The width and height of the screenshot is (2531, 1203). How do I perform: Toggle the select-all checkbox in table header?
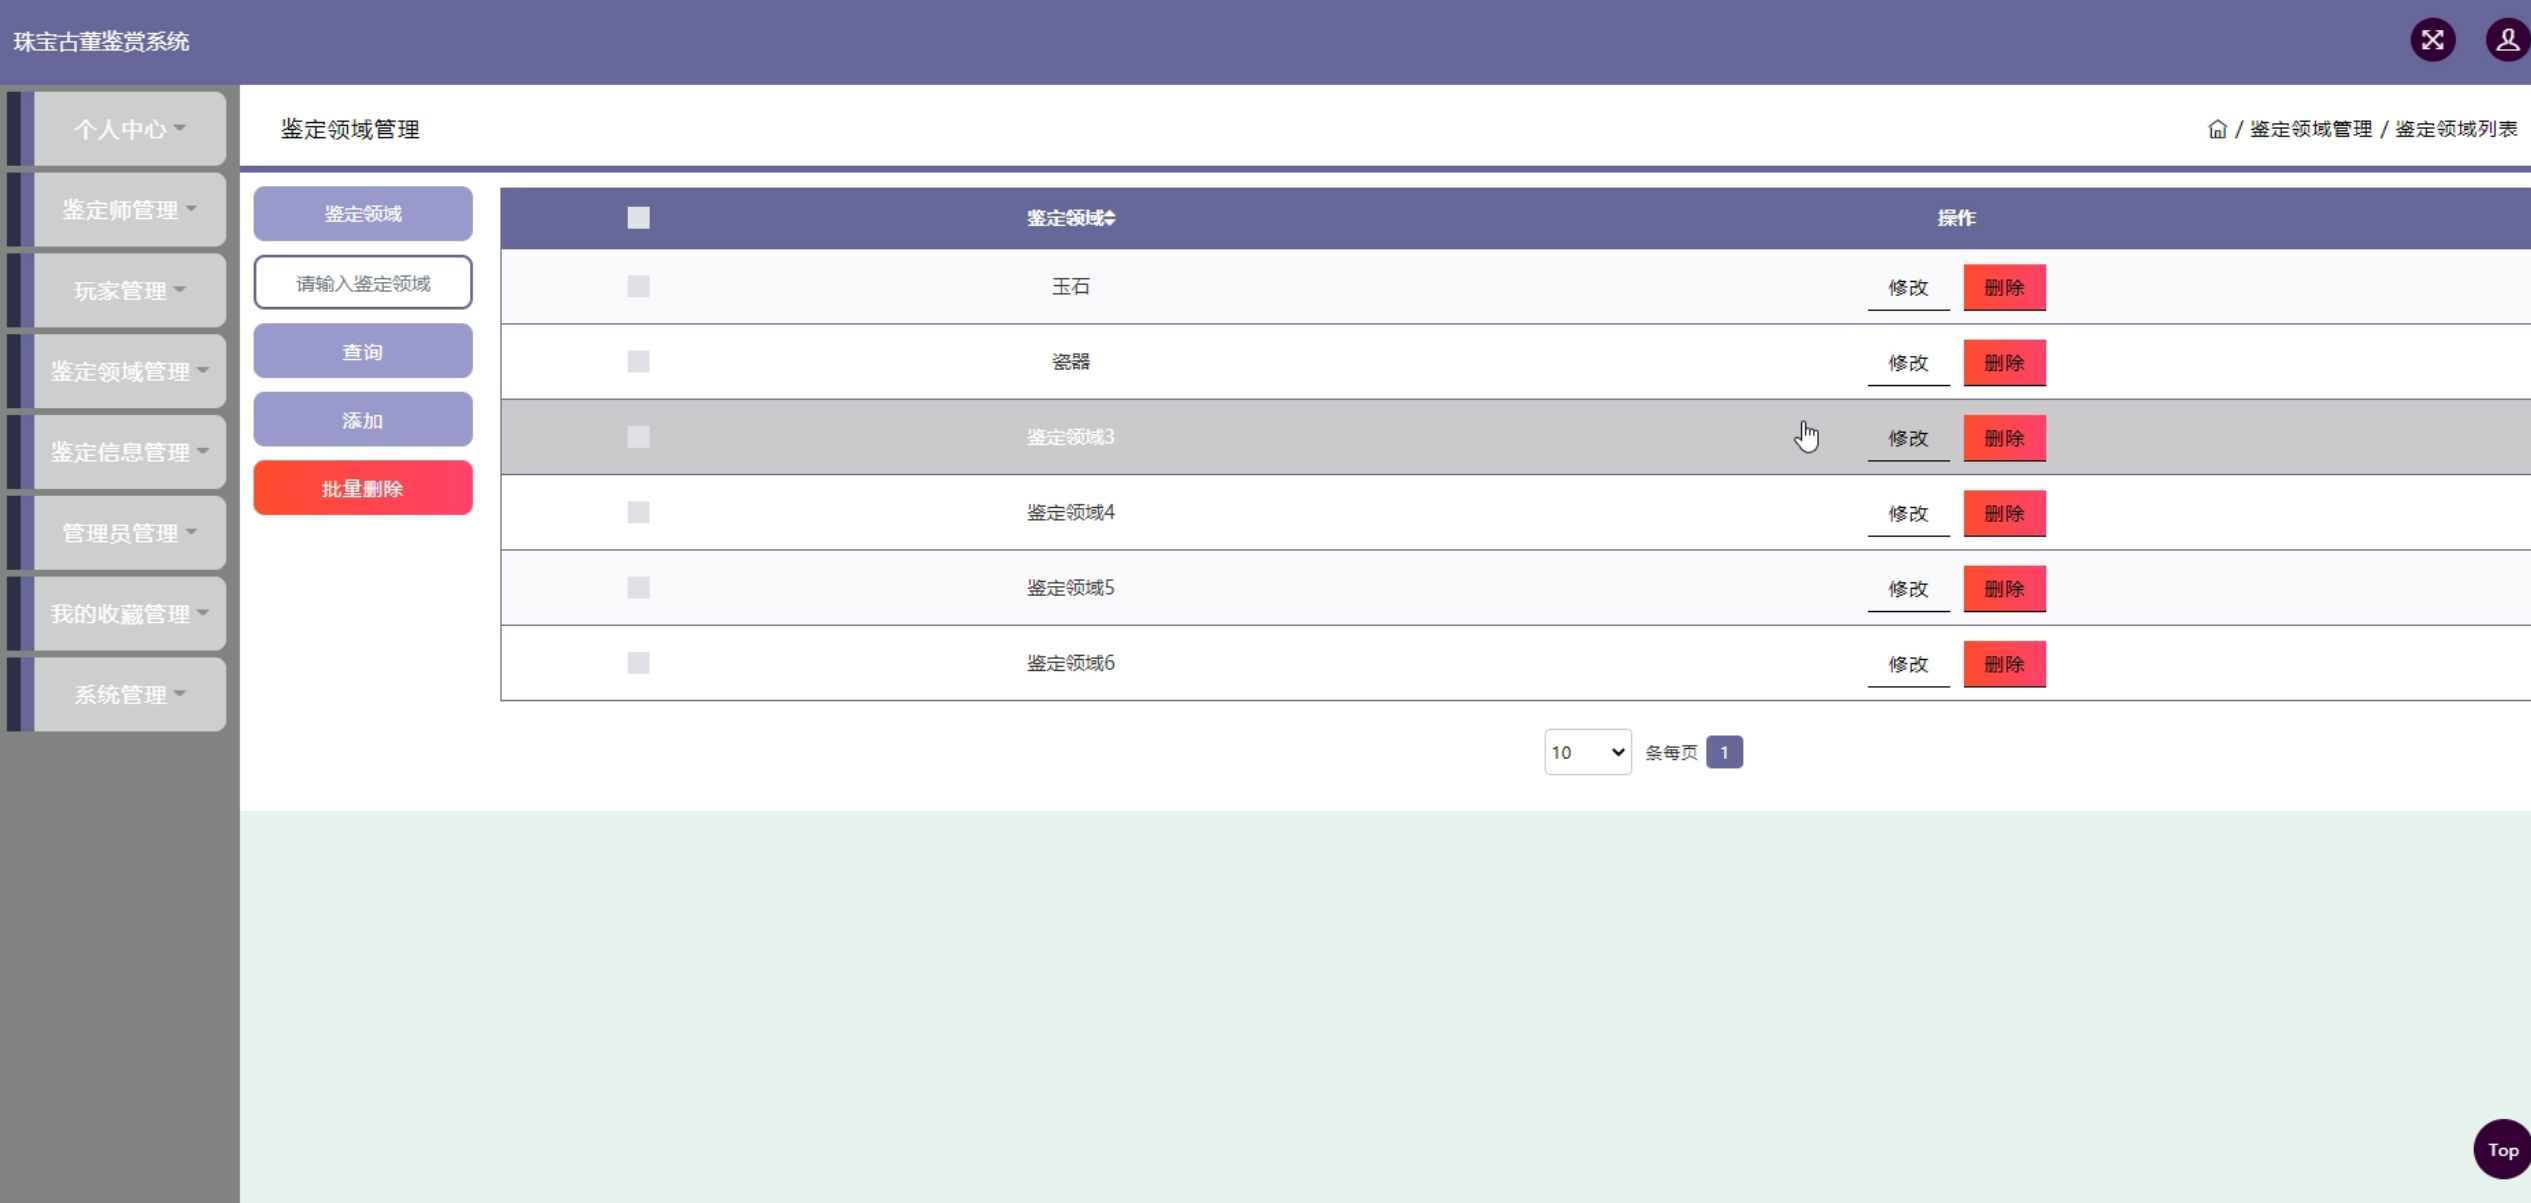click(638, 218)
